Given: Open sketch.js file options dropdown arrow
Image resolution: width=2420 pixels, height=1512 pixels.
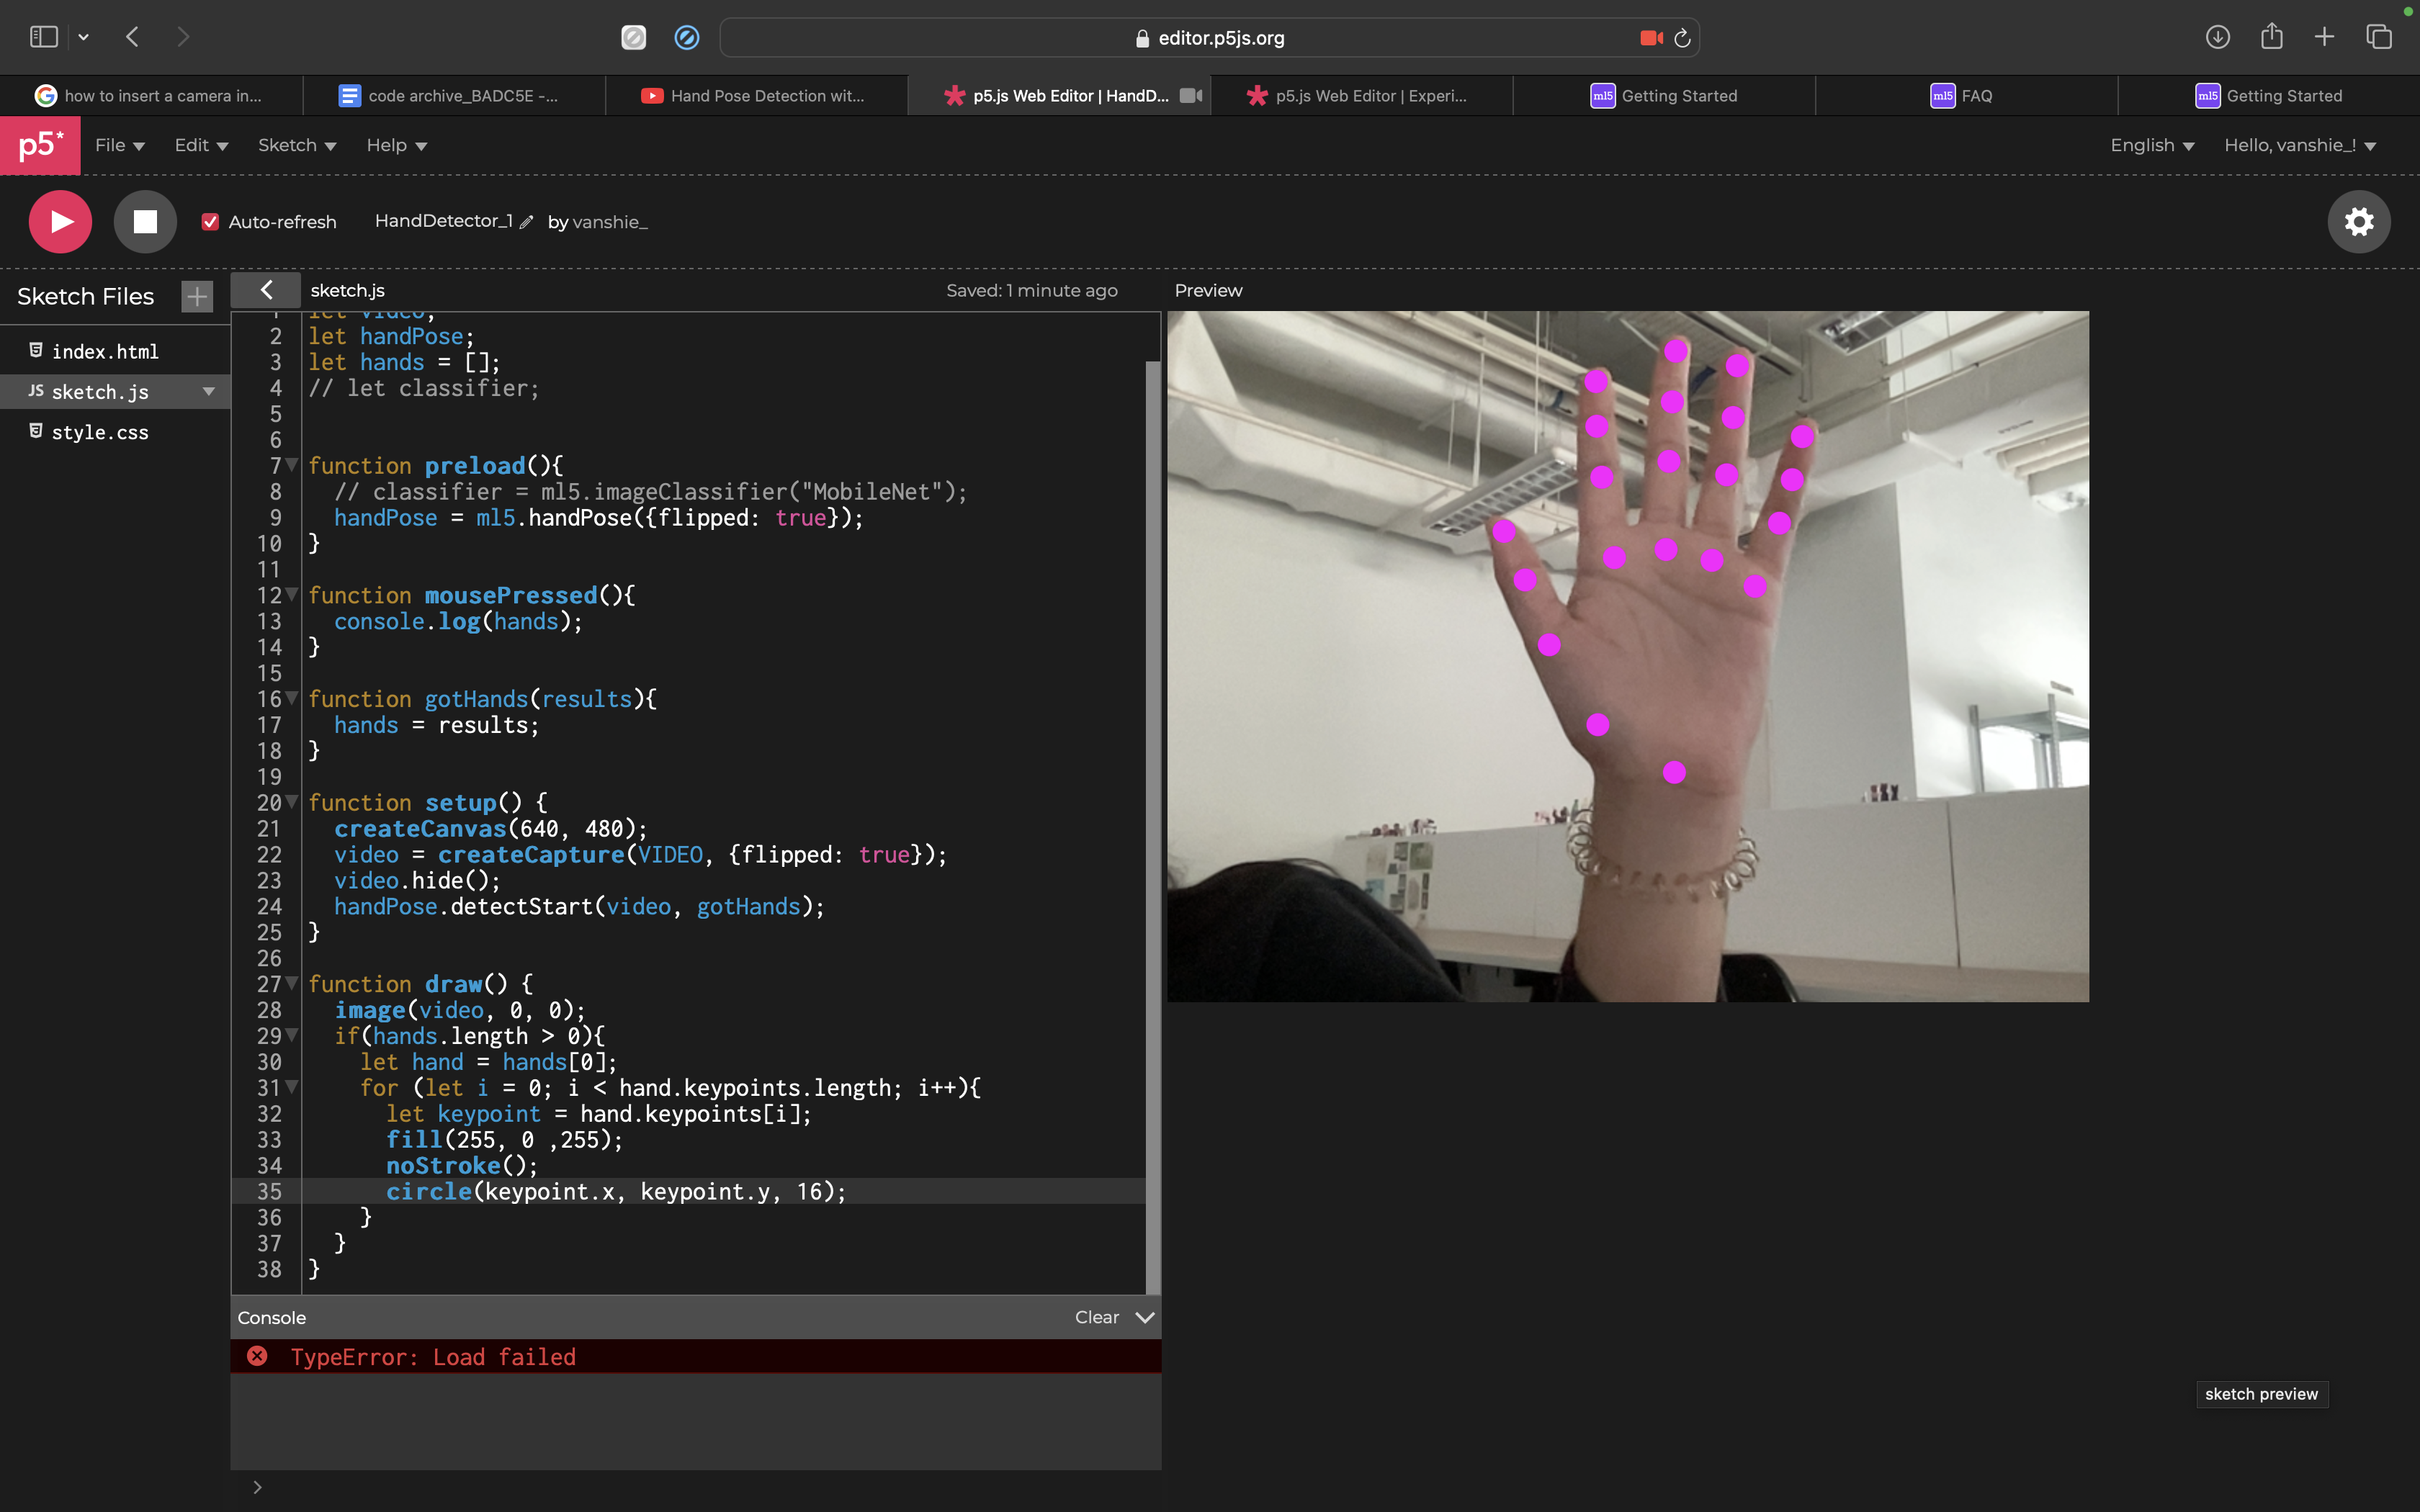Looking at the screenshot, I should [x=209, y=392].
